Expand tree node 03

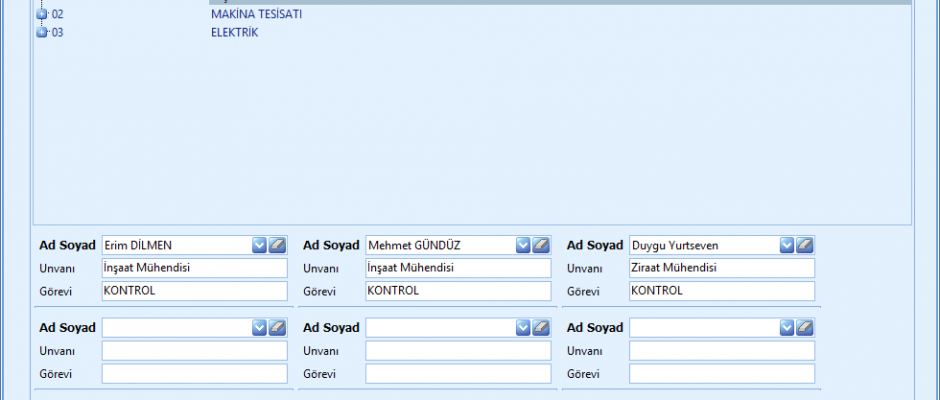(42, 33)
